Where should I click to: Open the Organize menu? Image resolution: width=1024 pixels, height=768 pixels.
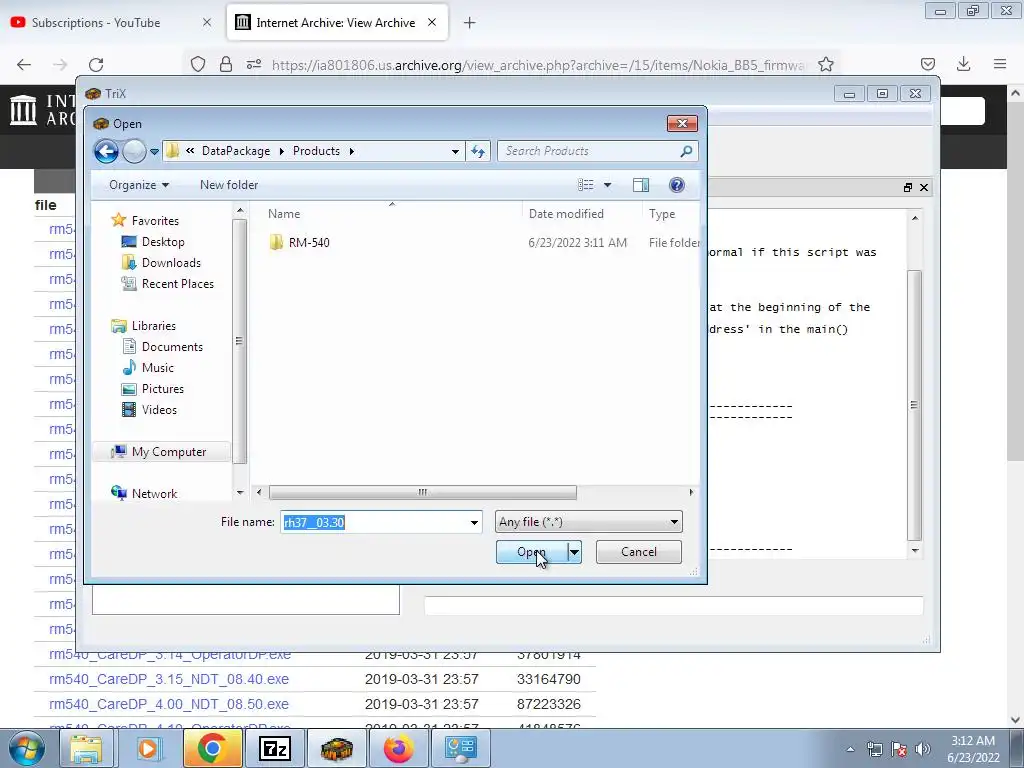(138, 185)
